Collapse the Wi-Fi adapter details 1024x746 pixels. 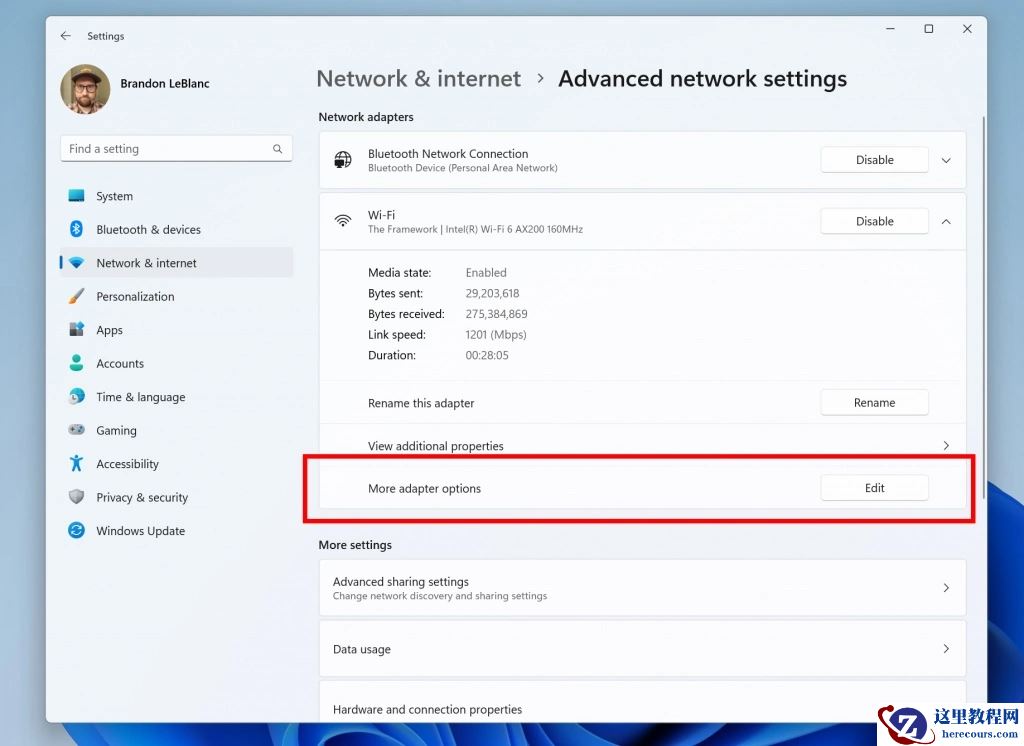[945, 221]
